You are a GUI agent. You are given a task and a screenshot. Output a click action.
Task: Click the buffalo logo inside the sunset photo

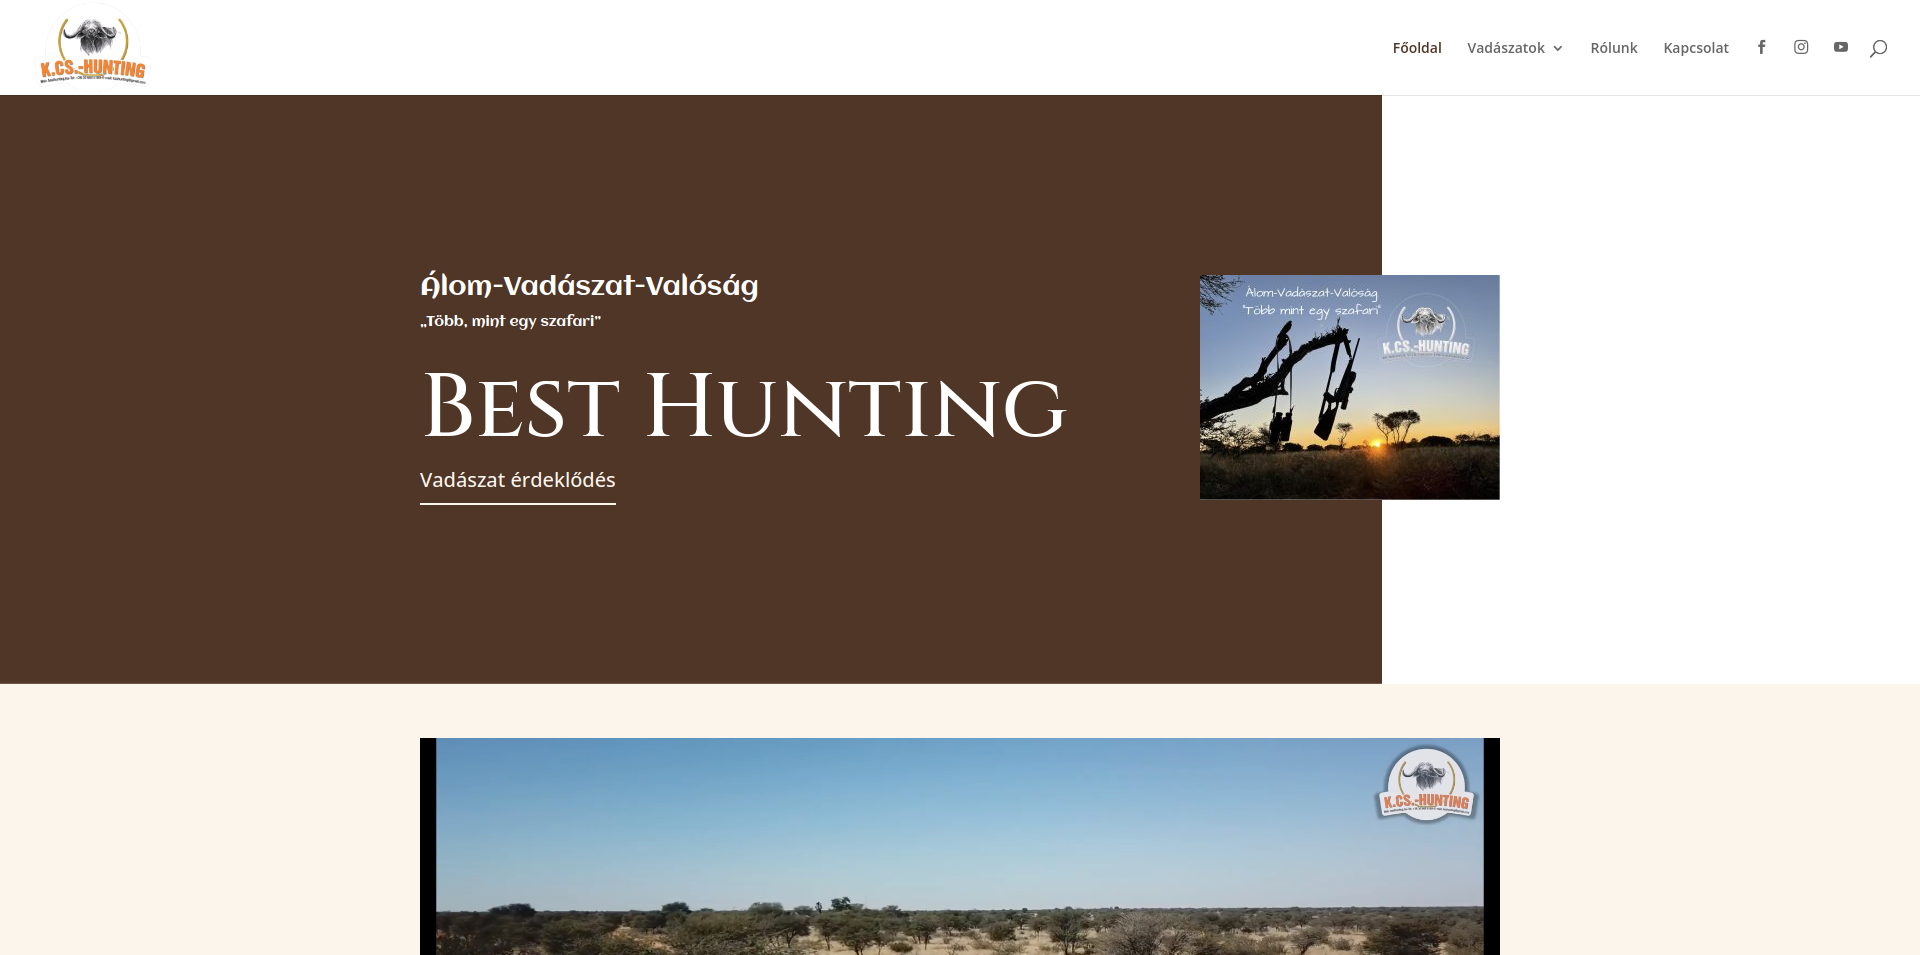pyautogui.click(x=1425, y=330)
